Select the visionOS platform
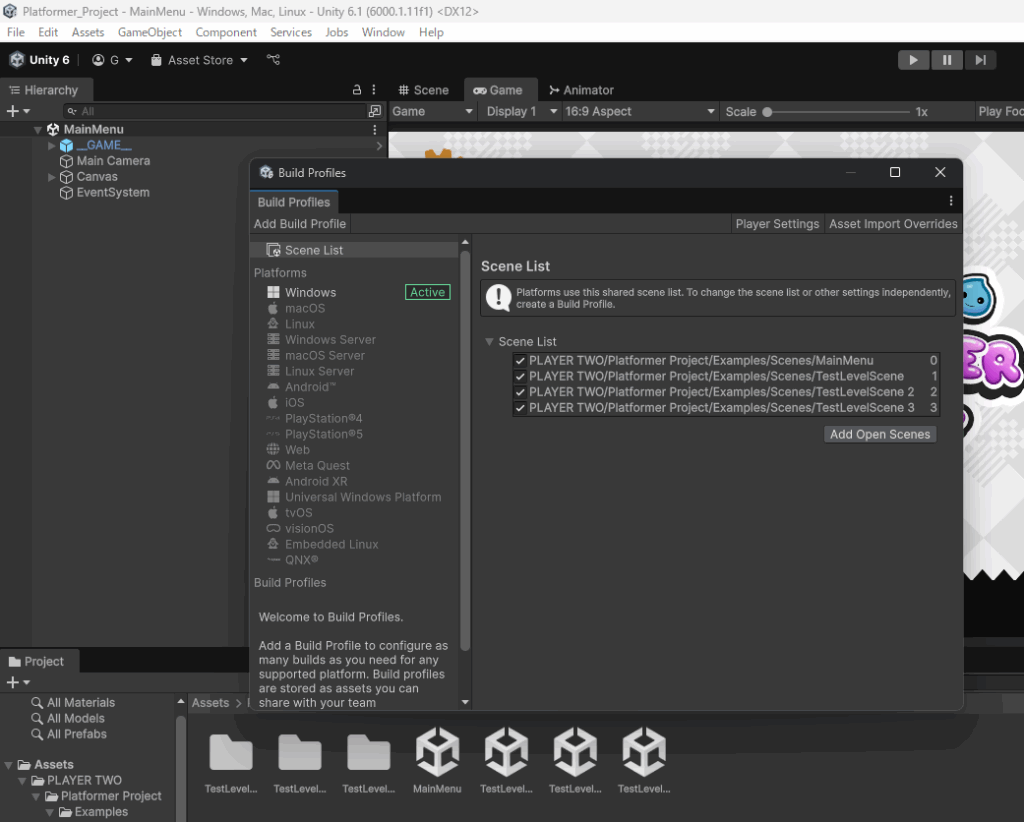This screenshot has width=1024, height=822. [x=354, y=528]
